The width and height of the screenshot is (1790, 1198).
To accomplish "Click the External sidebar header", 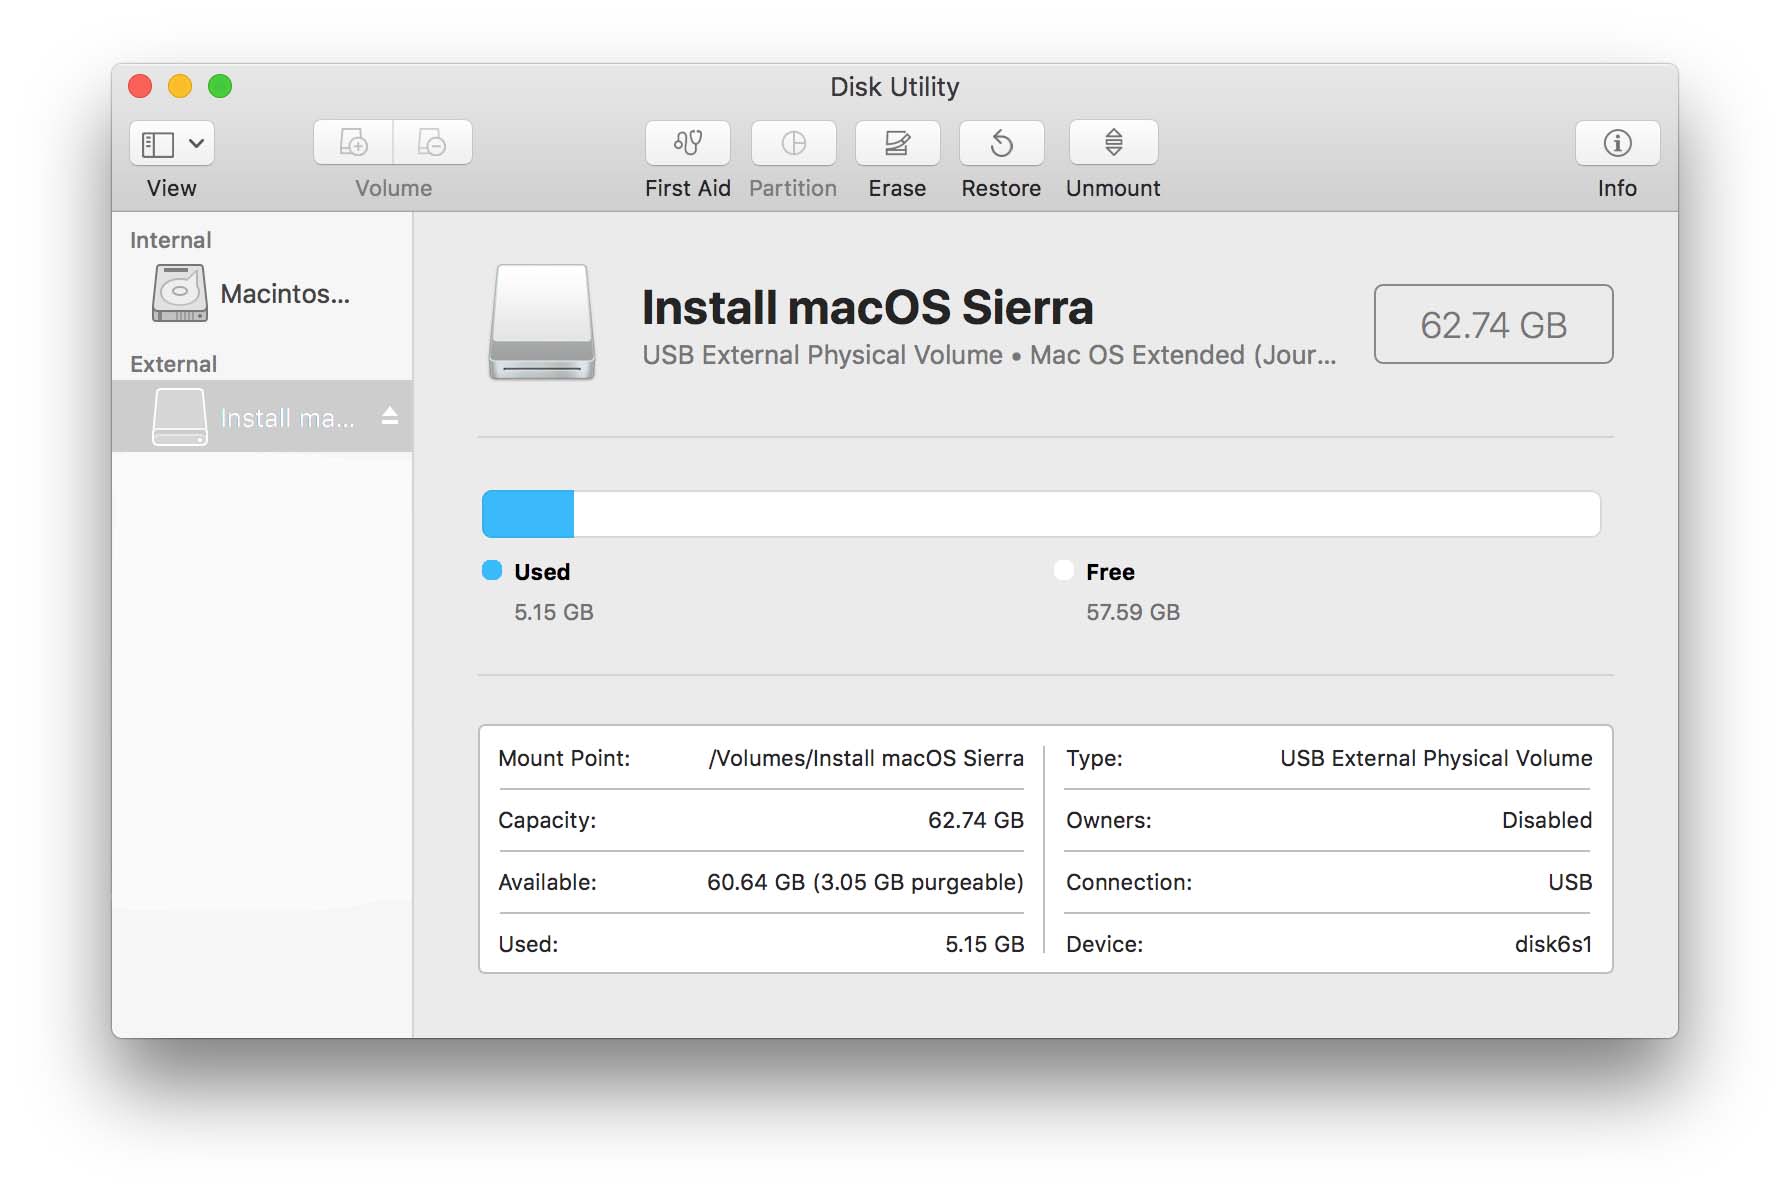I will (173, 364).
